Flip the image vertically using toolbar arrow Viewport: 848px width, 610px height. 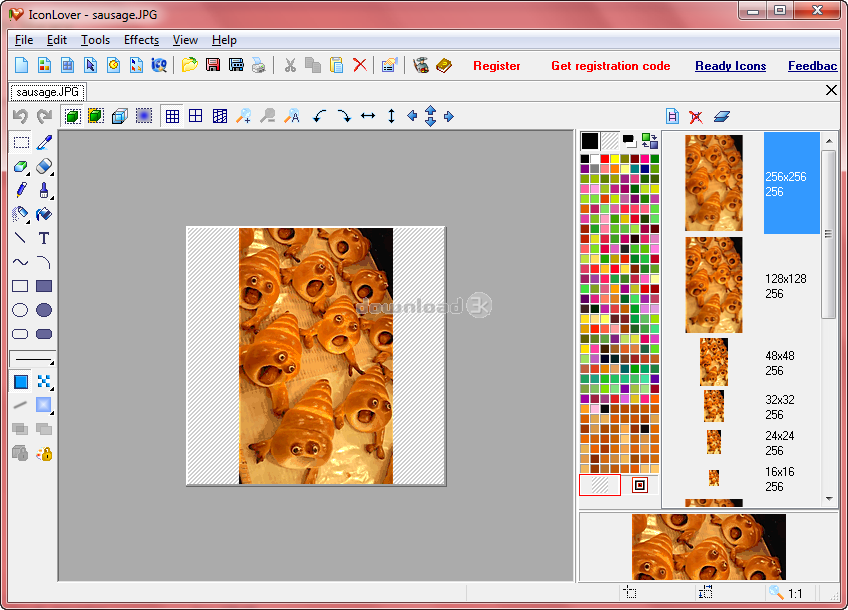click(x=391, y=116)
